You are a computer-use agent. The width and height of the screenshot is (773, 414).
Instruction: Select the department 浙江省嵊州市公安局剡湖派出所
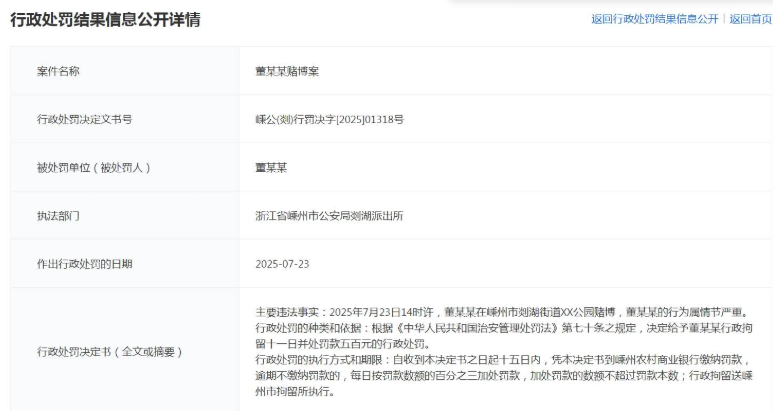tap(329, 215)
